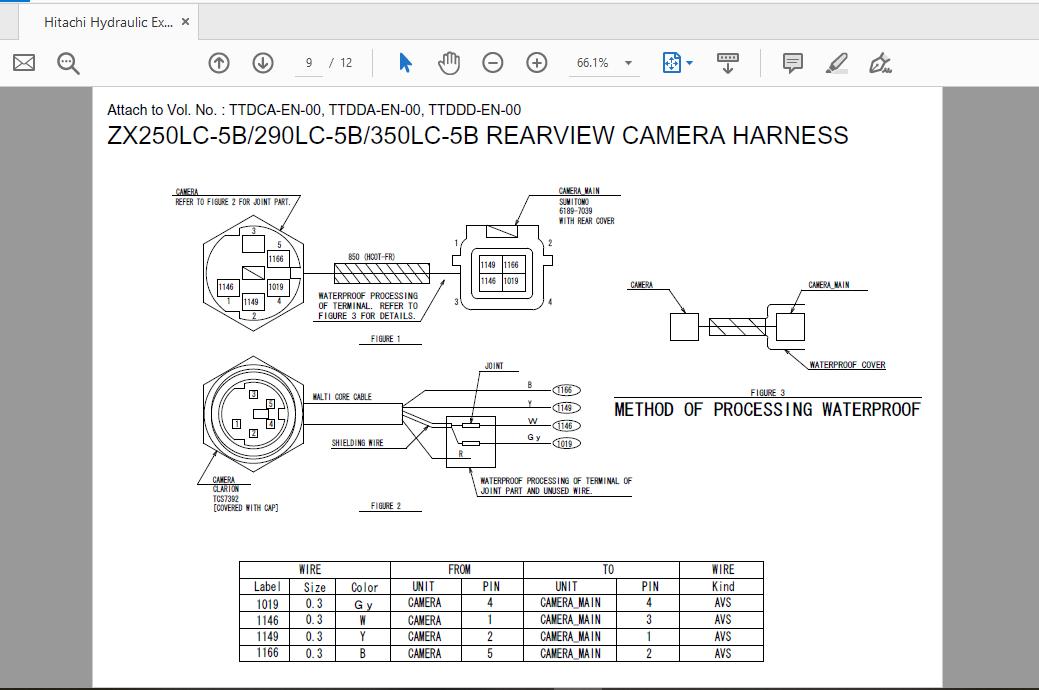The image size is (1039, 690).
Task: Open the Find search tool
Action: click(66, 62)
